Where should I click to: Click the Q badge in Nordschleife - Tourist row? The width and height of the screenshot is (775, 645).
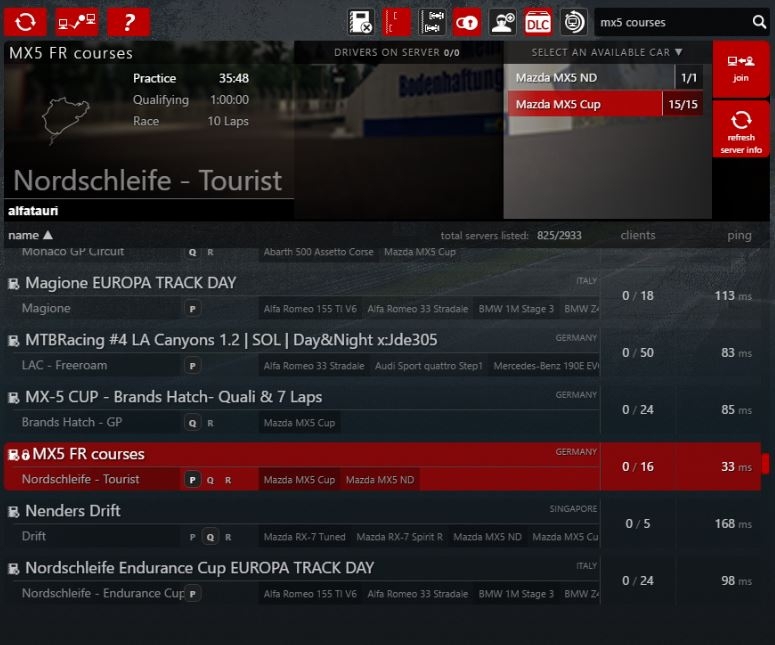tap(211, 480)
